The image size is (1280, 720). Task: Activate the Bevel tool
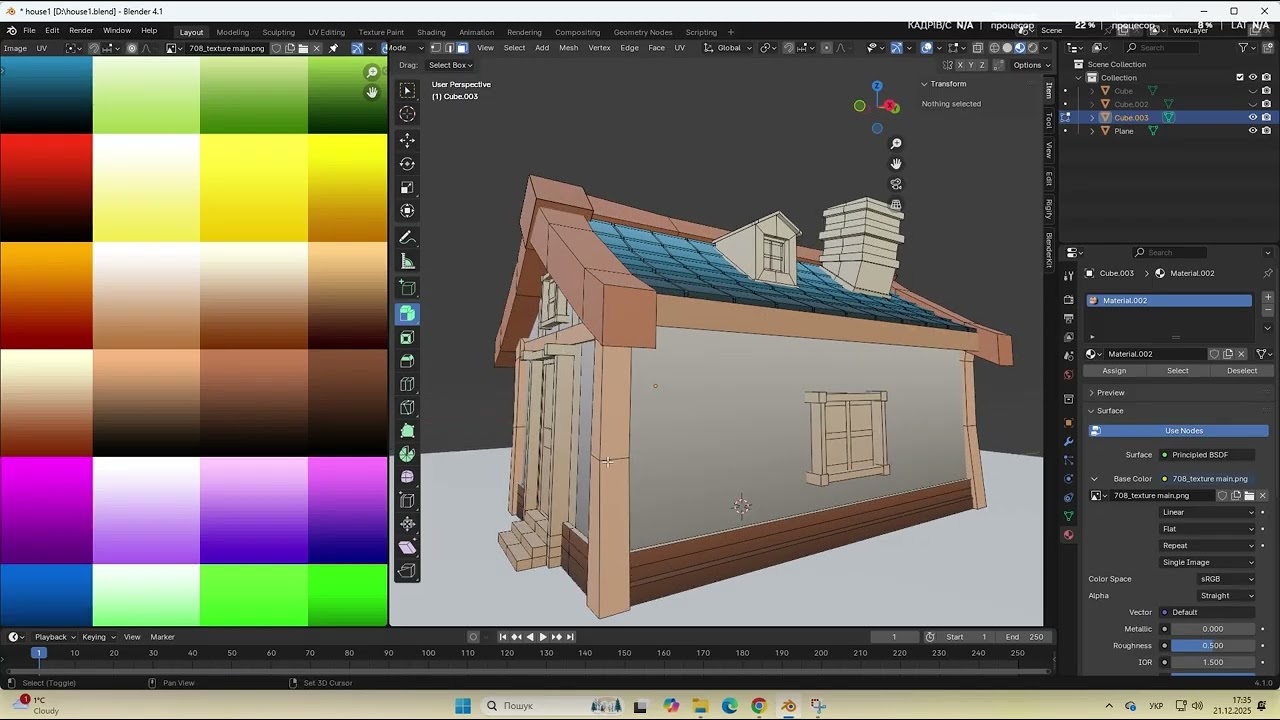(x=407, y=361)
